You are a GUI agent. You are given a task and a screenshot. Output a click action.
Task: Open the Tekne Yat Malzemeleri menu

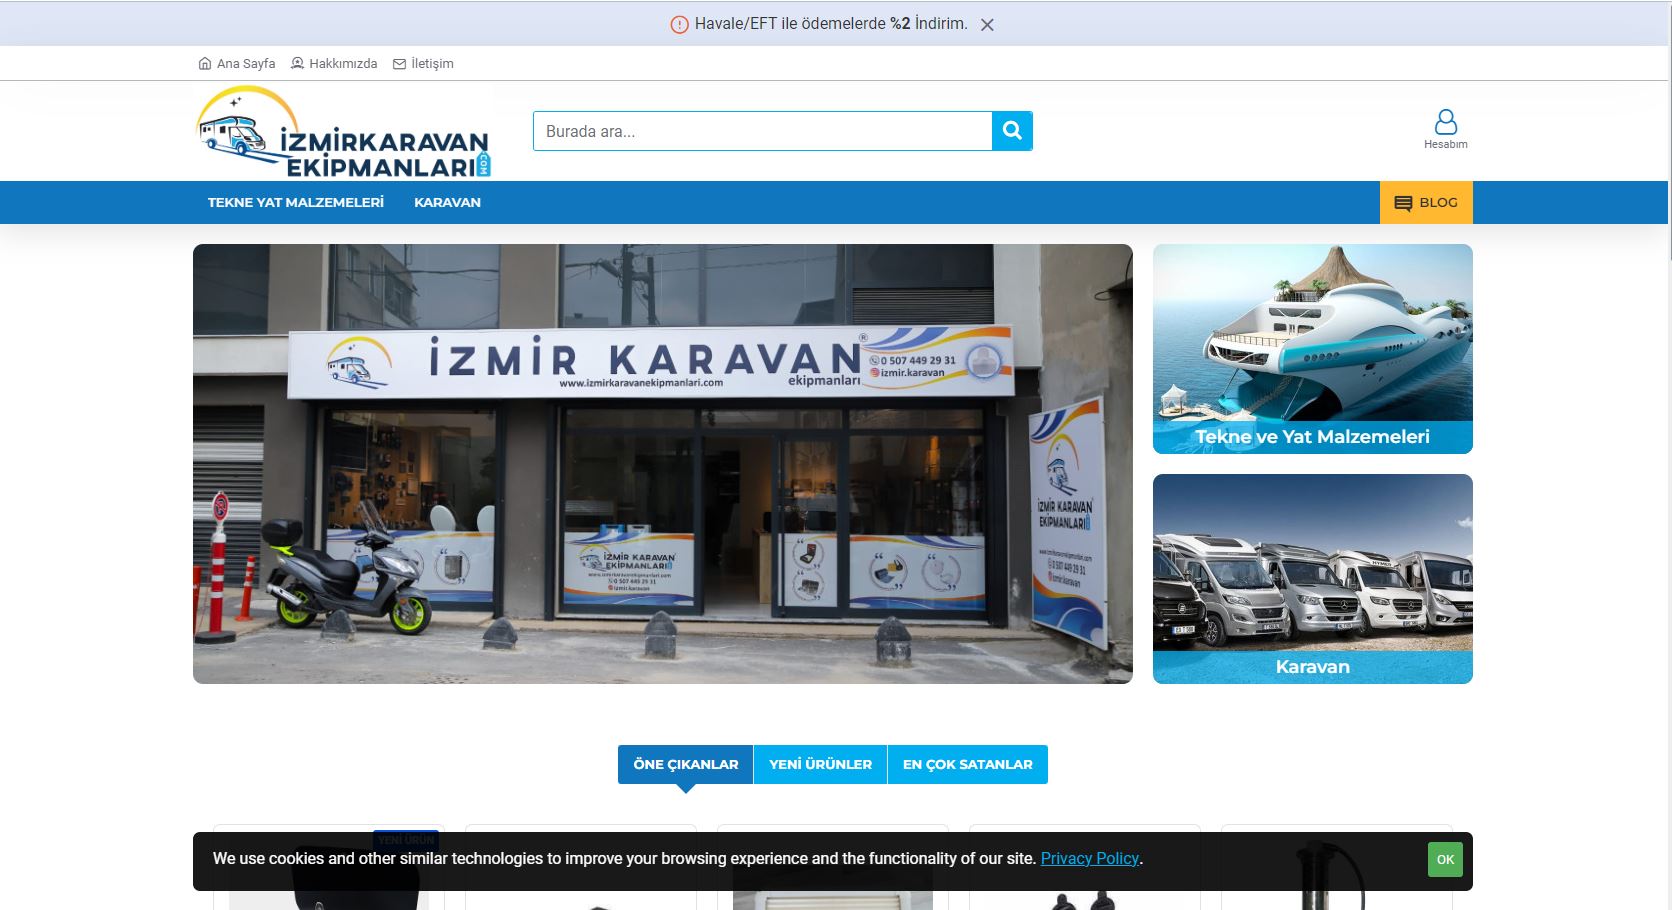296,202
